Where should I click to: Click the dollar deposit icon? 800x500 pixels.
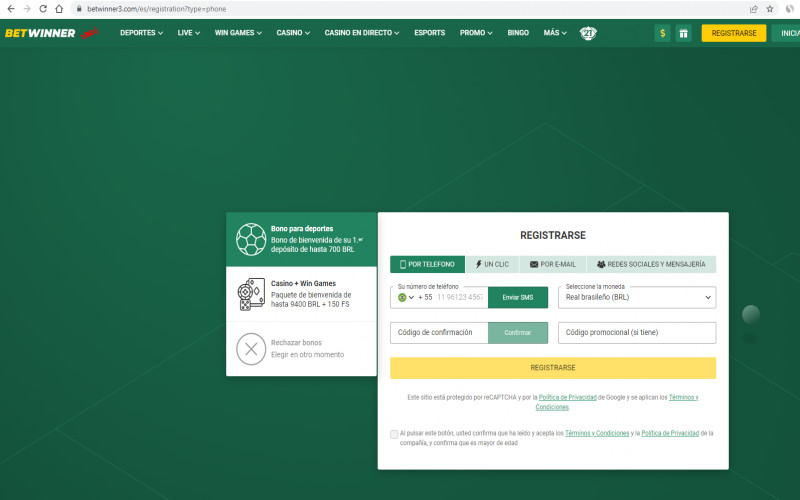[662, 33]
